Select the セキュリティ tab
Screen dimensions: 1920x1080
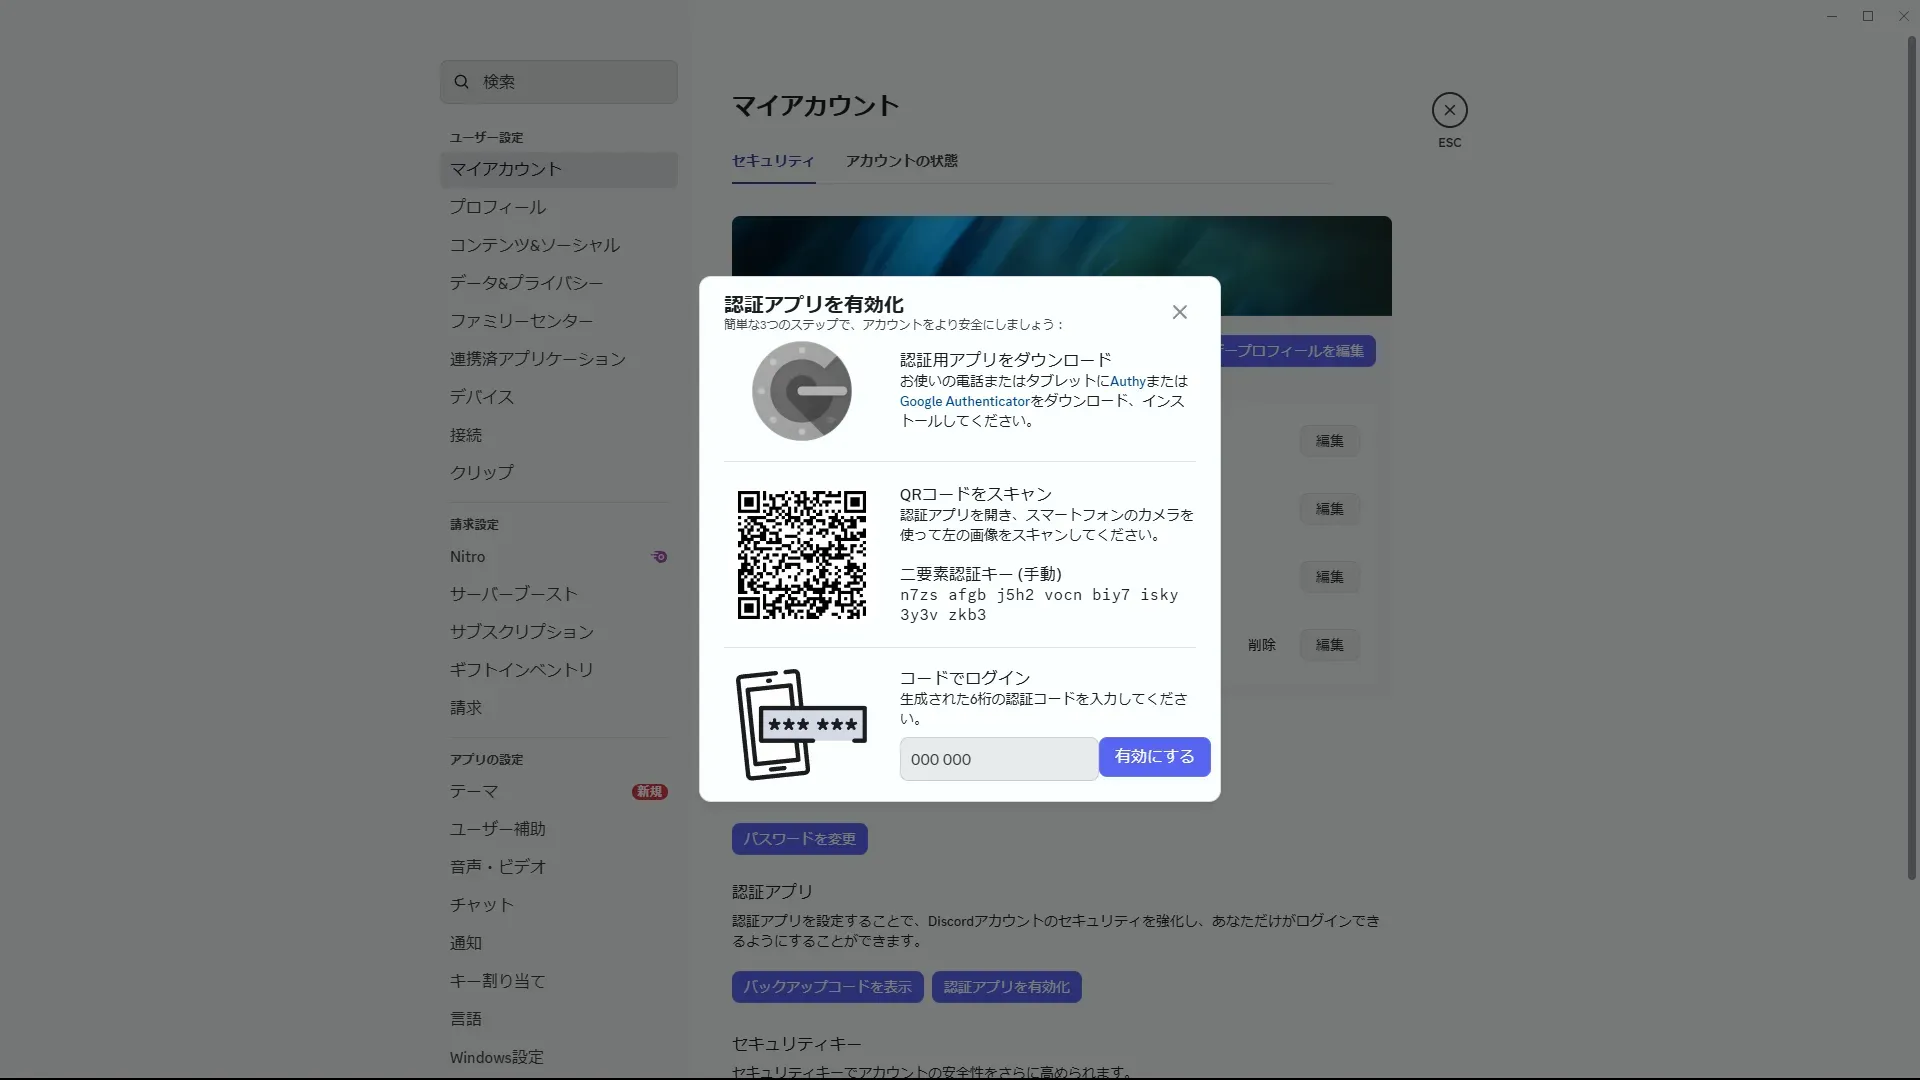(x=773, y=161)
